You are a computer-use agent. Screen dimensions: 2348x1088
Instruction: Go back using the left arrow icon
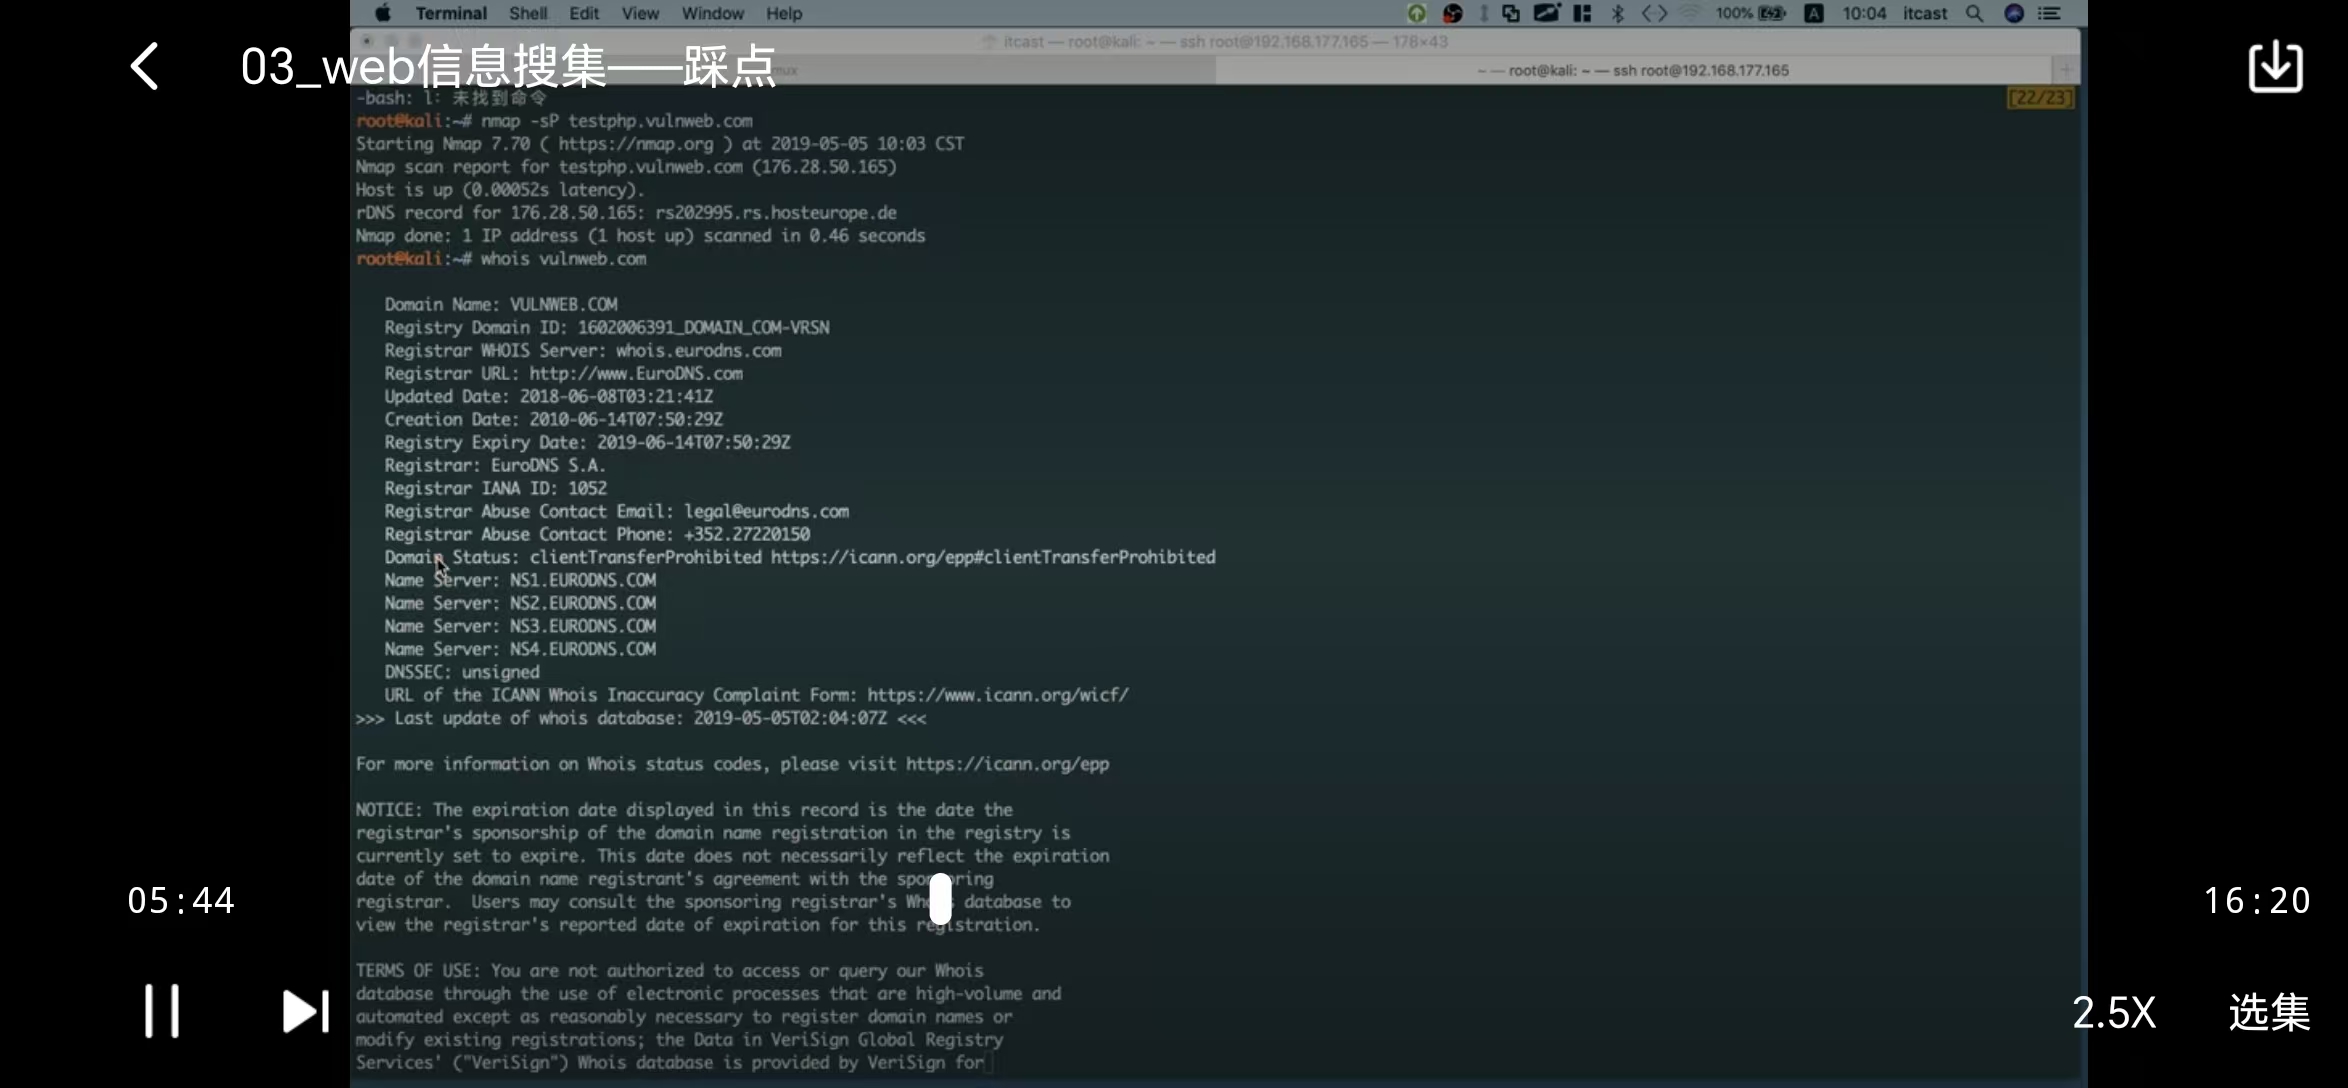click(x=145, y=67)
